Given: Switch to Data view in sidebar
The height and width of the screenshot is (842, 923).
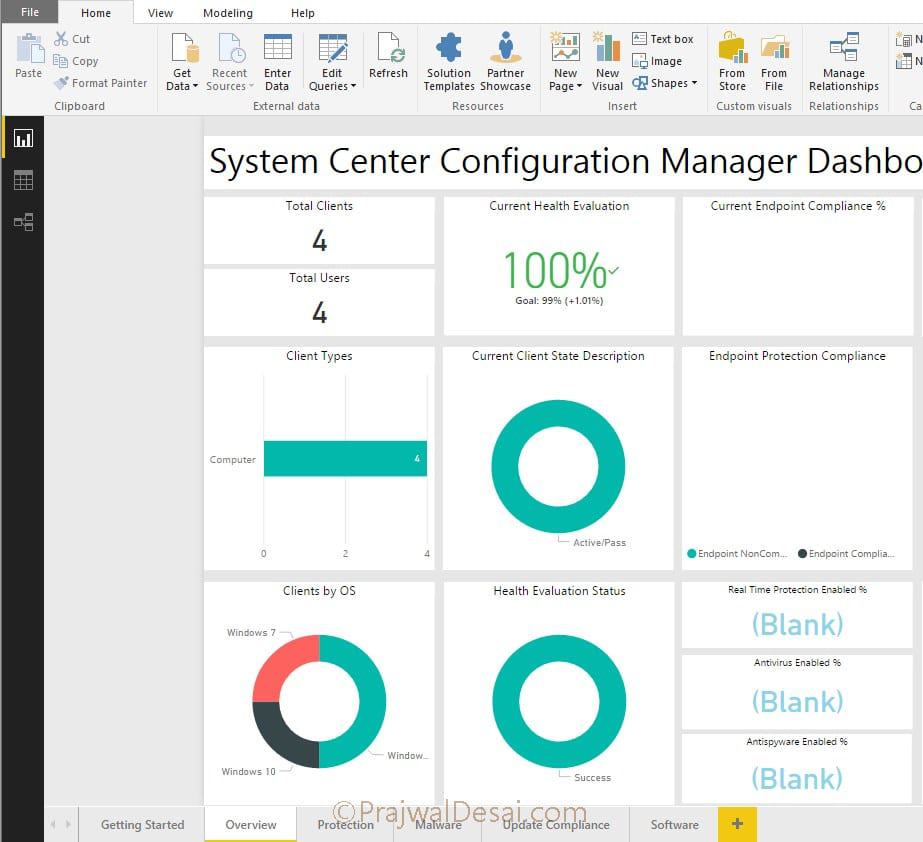Looking at the screenshot, I should (x=24, y=180).
